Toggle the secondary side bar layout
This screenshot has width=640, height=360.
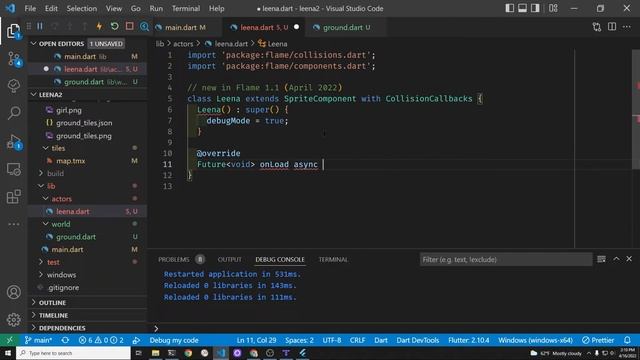535,8
